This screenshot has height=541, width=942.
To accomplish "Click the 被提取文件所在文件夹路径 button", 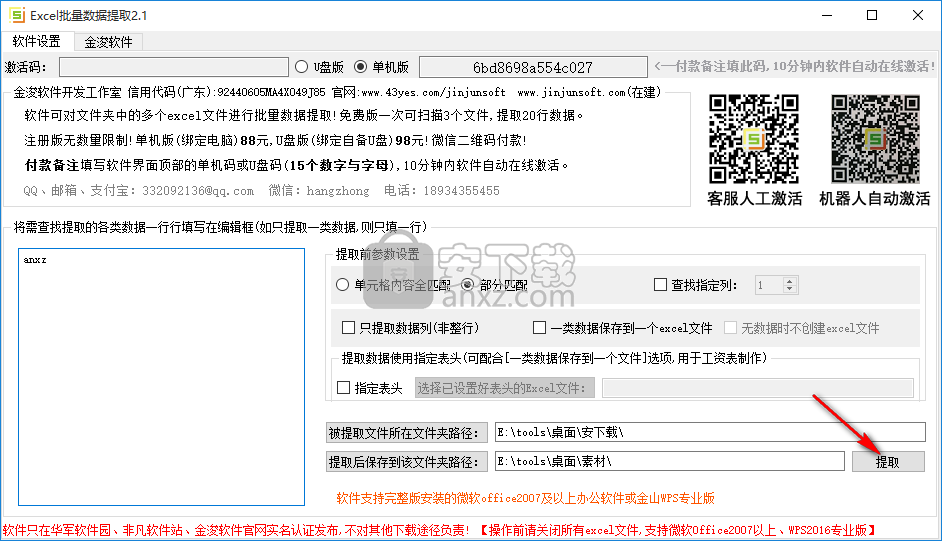I will pyautogui.click(x=406, y=433).
